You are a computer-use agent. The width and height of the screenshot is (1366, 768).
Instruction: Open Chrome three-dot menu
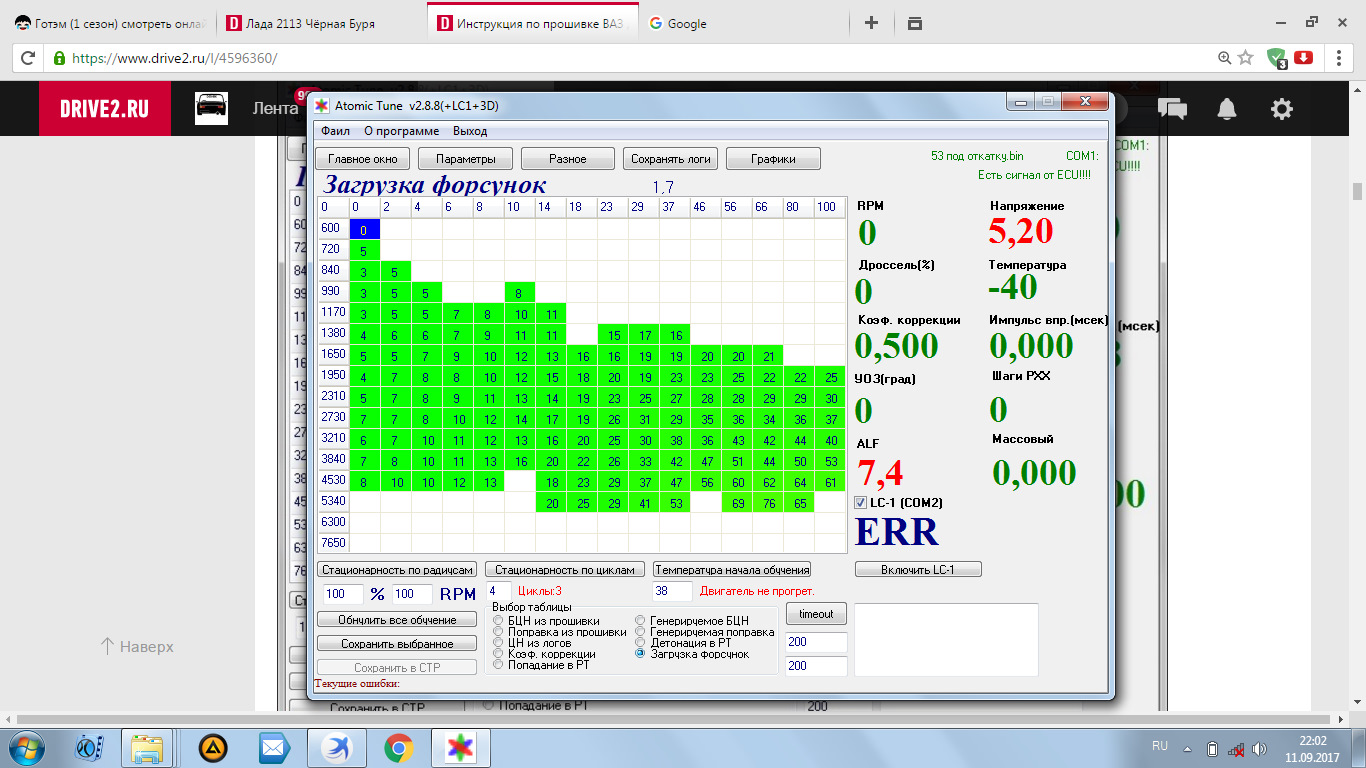coord(1339,58)
